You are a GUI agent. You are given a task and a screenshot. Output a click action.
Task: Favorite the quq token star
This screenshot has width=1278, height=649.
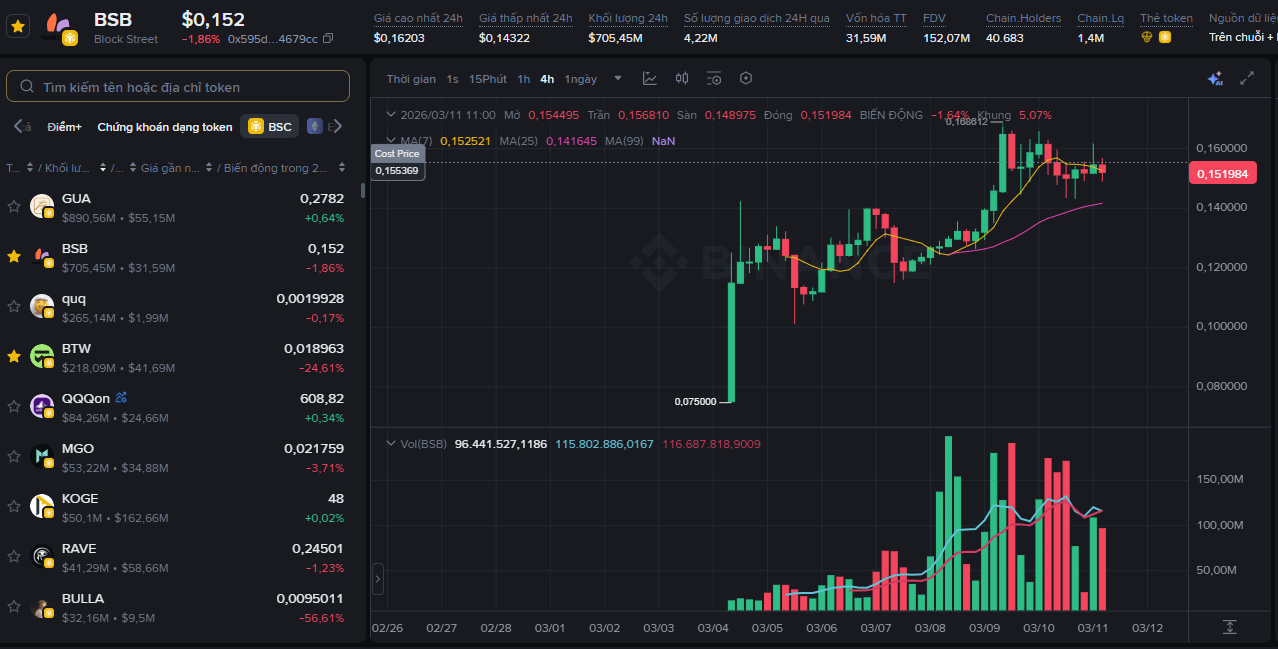click(14, 307)
